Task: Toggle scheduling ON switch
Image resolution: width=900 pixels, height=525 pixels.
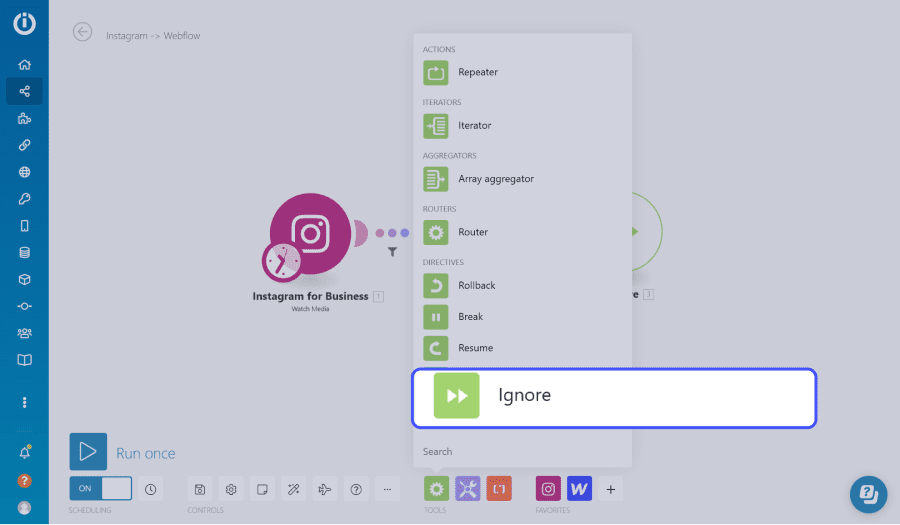Action: point(100,489)
